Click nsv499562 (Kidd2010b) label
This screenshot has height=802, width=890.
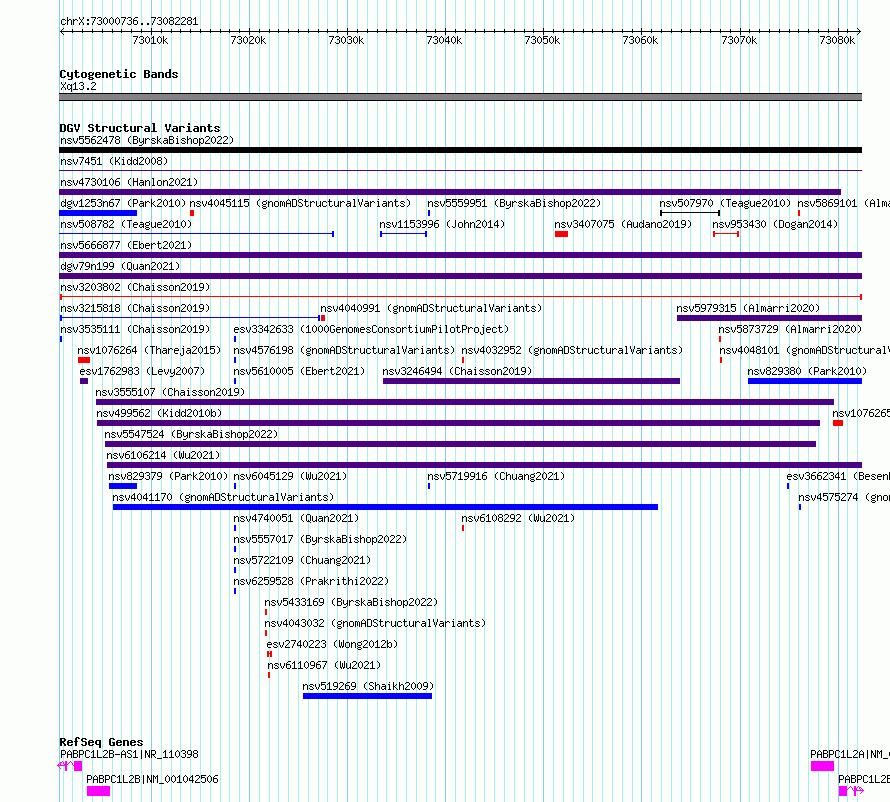(x=159, y=413)
